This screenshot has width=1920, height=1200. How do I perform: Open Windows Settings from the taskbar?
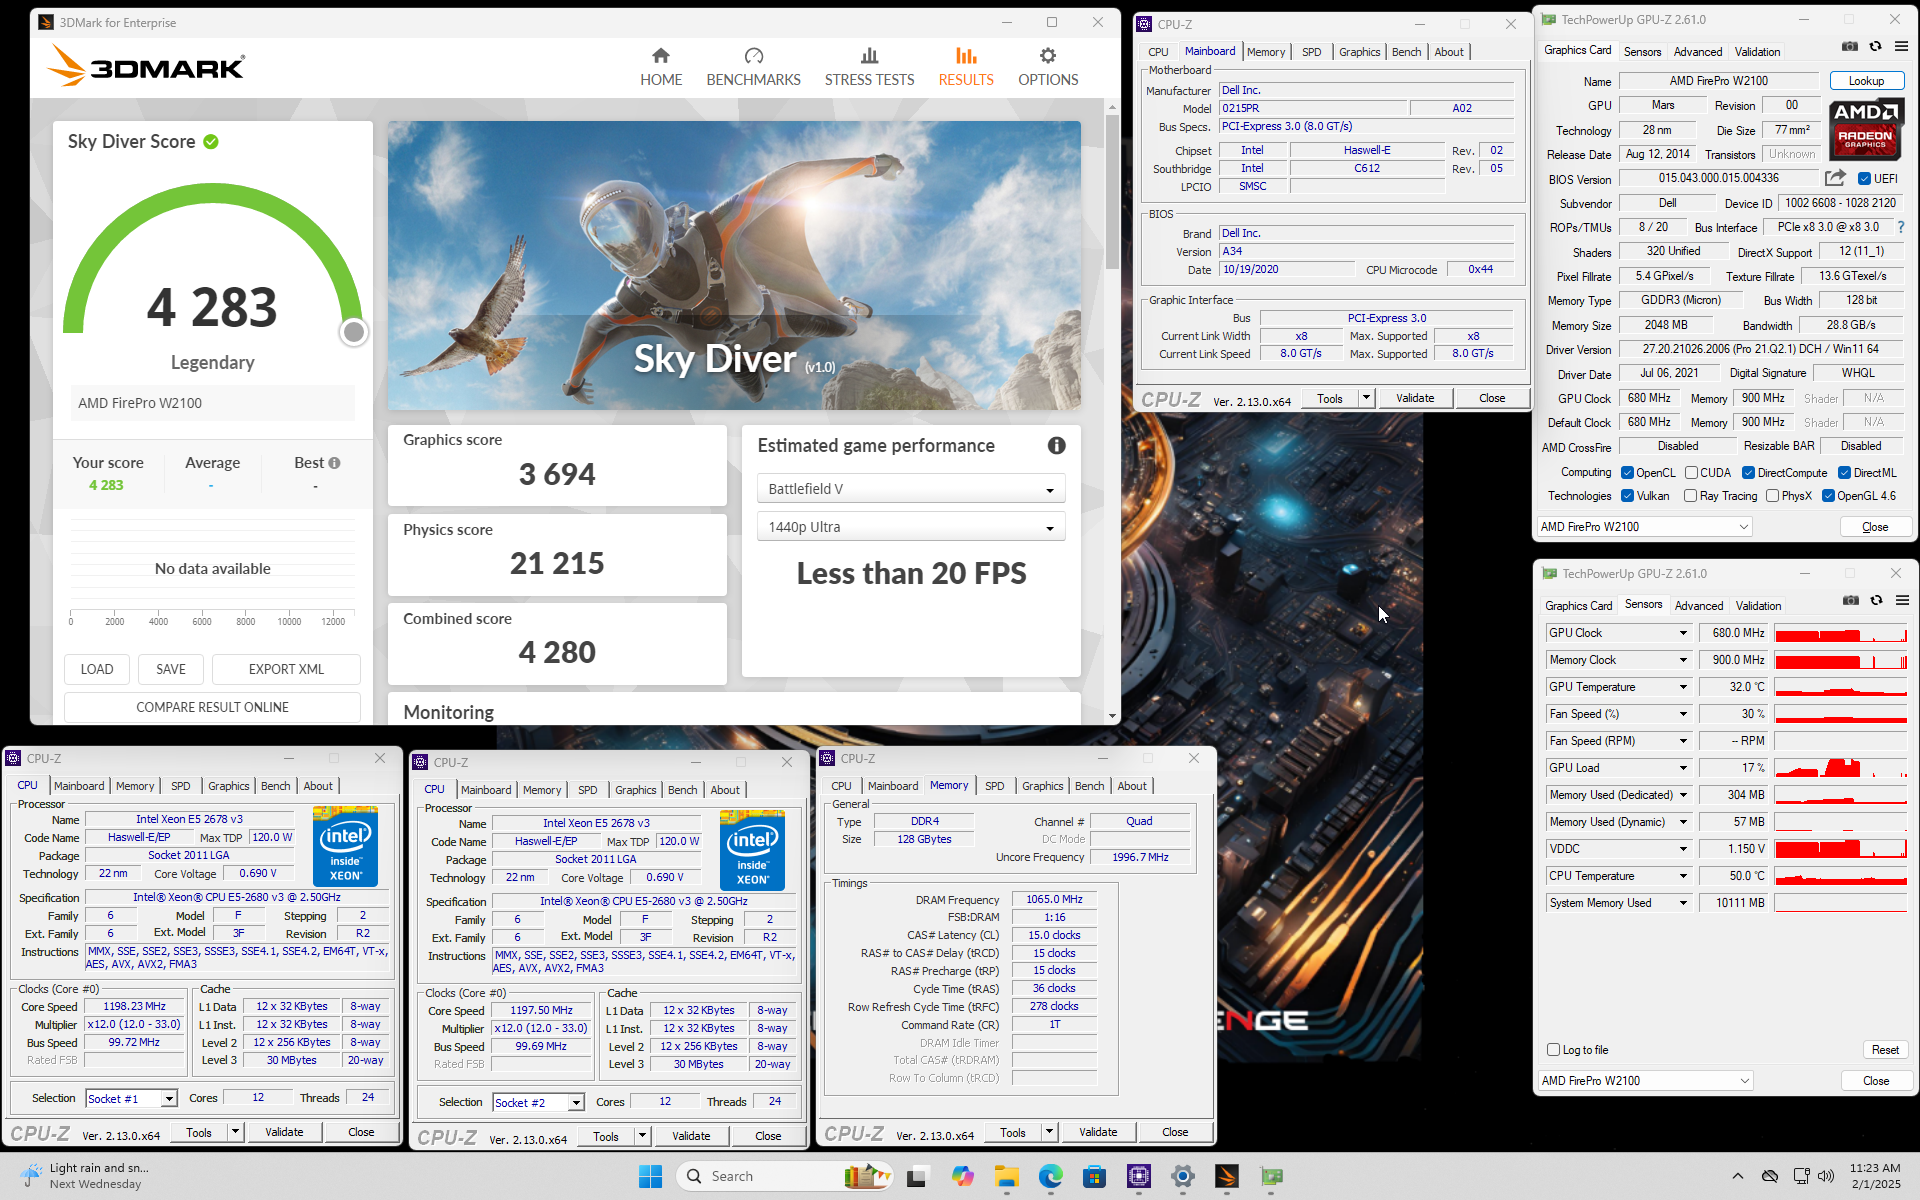click(1183, 1176)
